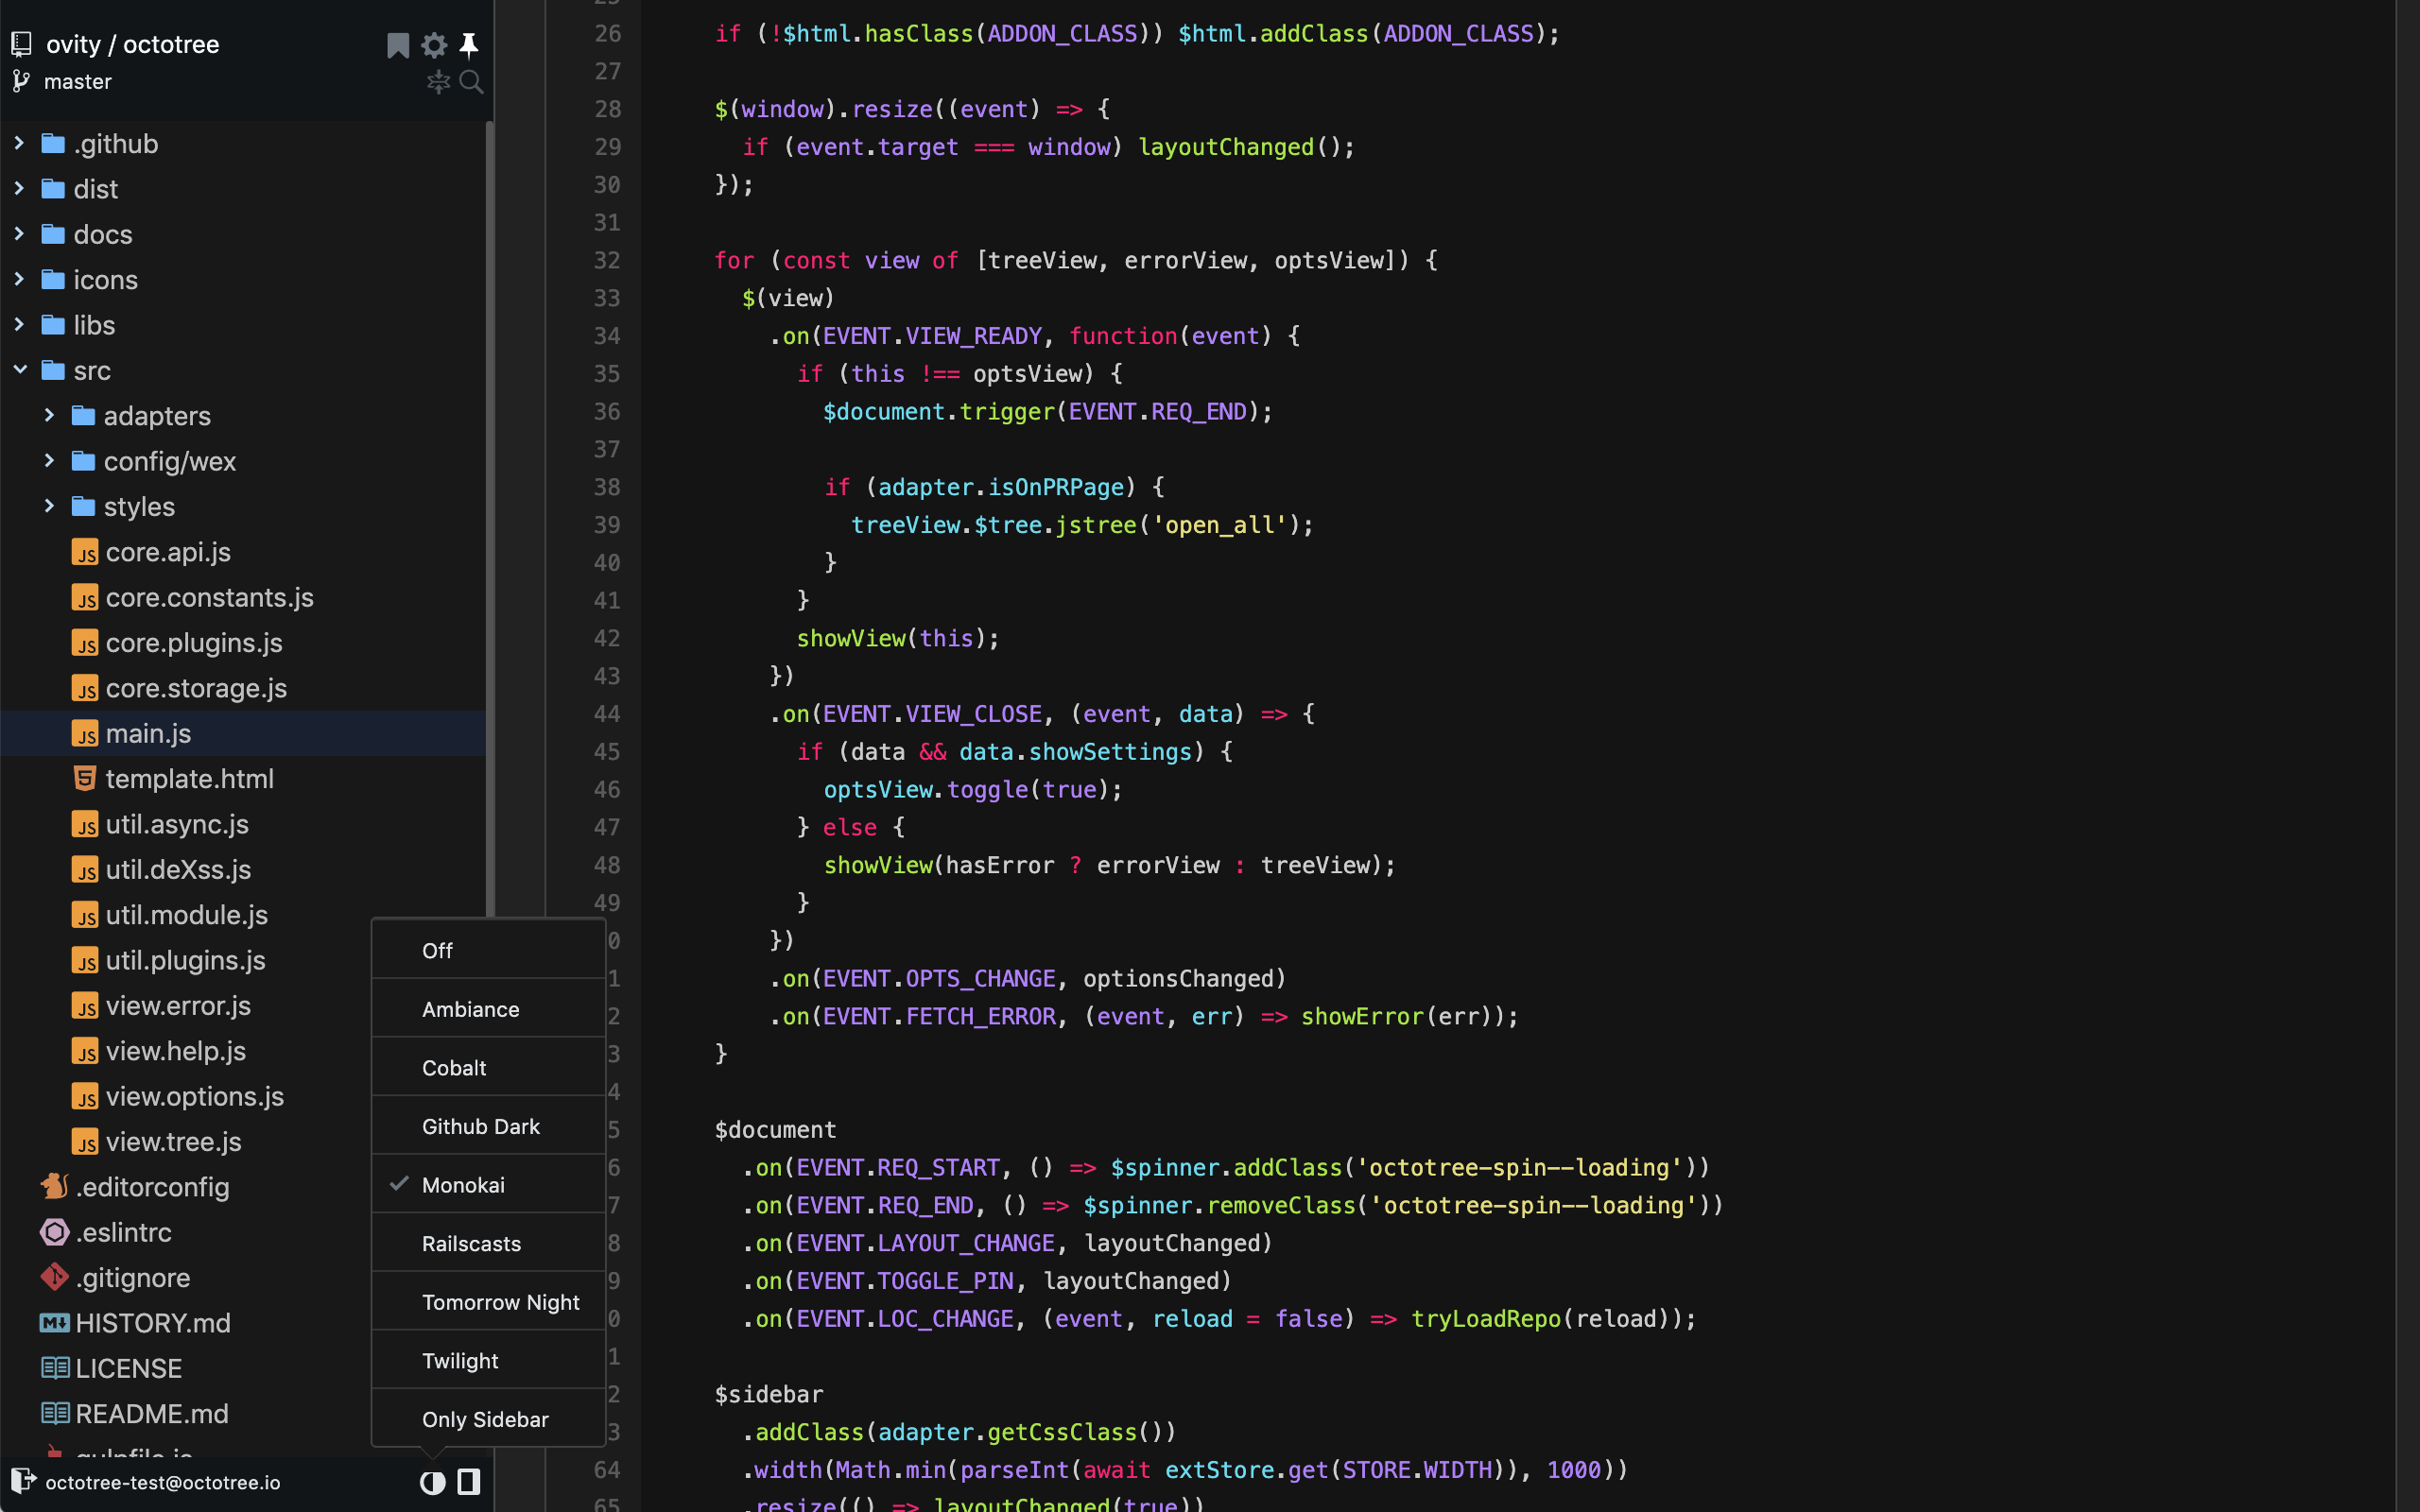This screenshot has height=1512, width=2420.
Task: Click the sidebar dock layout icon
Action: pyautogui.click(x=468, y=1482)
